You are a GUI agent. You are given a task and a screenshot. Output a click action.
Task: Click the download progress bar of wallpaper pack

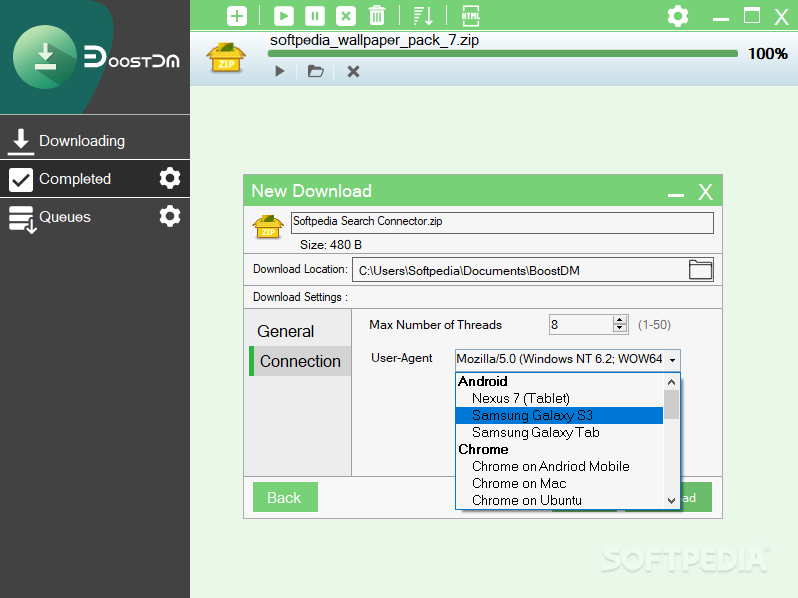pyautogui.click(x=503, y=53)
